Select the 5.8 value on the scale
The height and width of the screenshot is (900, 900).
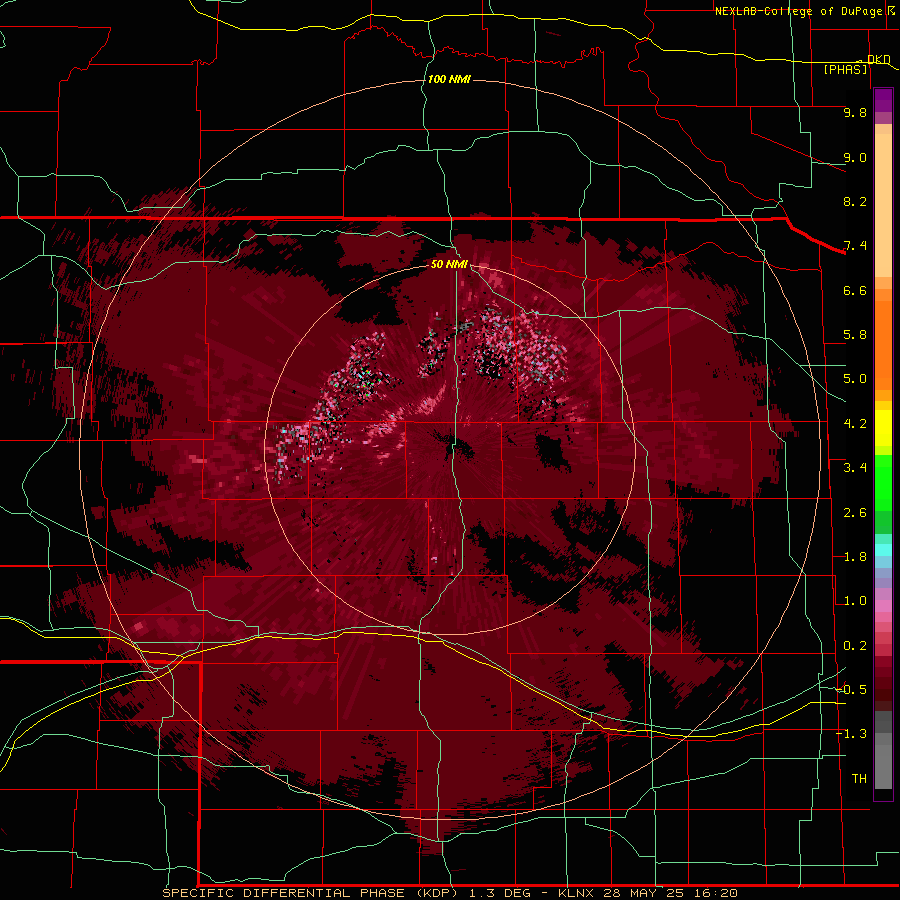pos(855,335)
